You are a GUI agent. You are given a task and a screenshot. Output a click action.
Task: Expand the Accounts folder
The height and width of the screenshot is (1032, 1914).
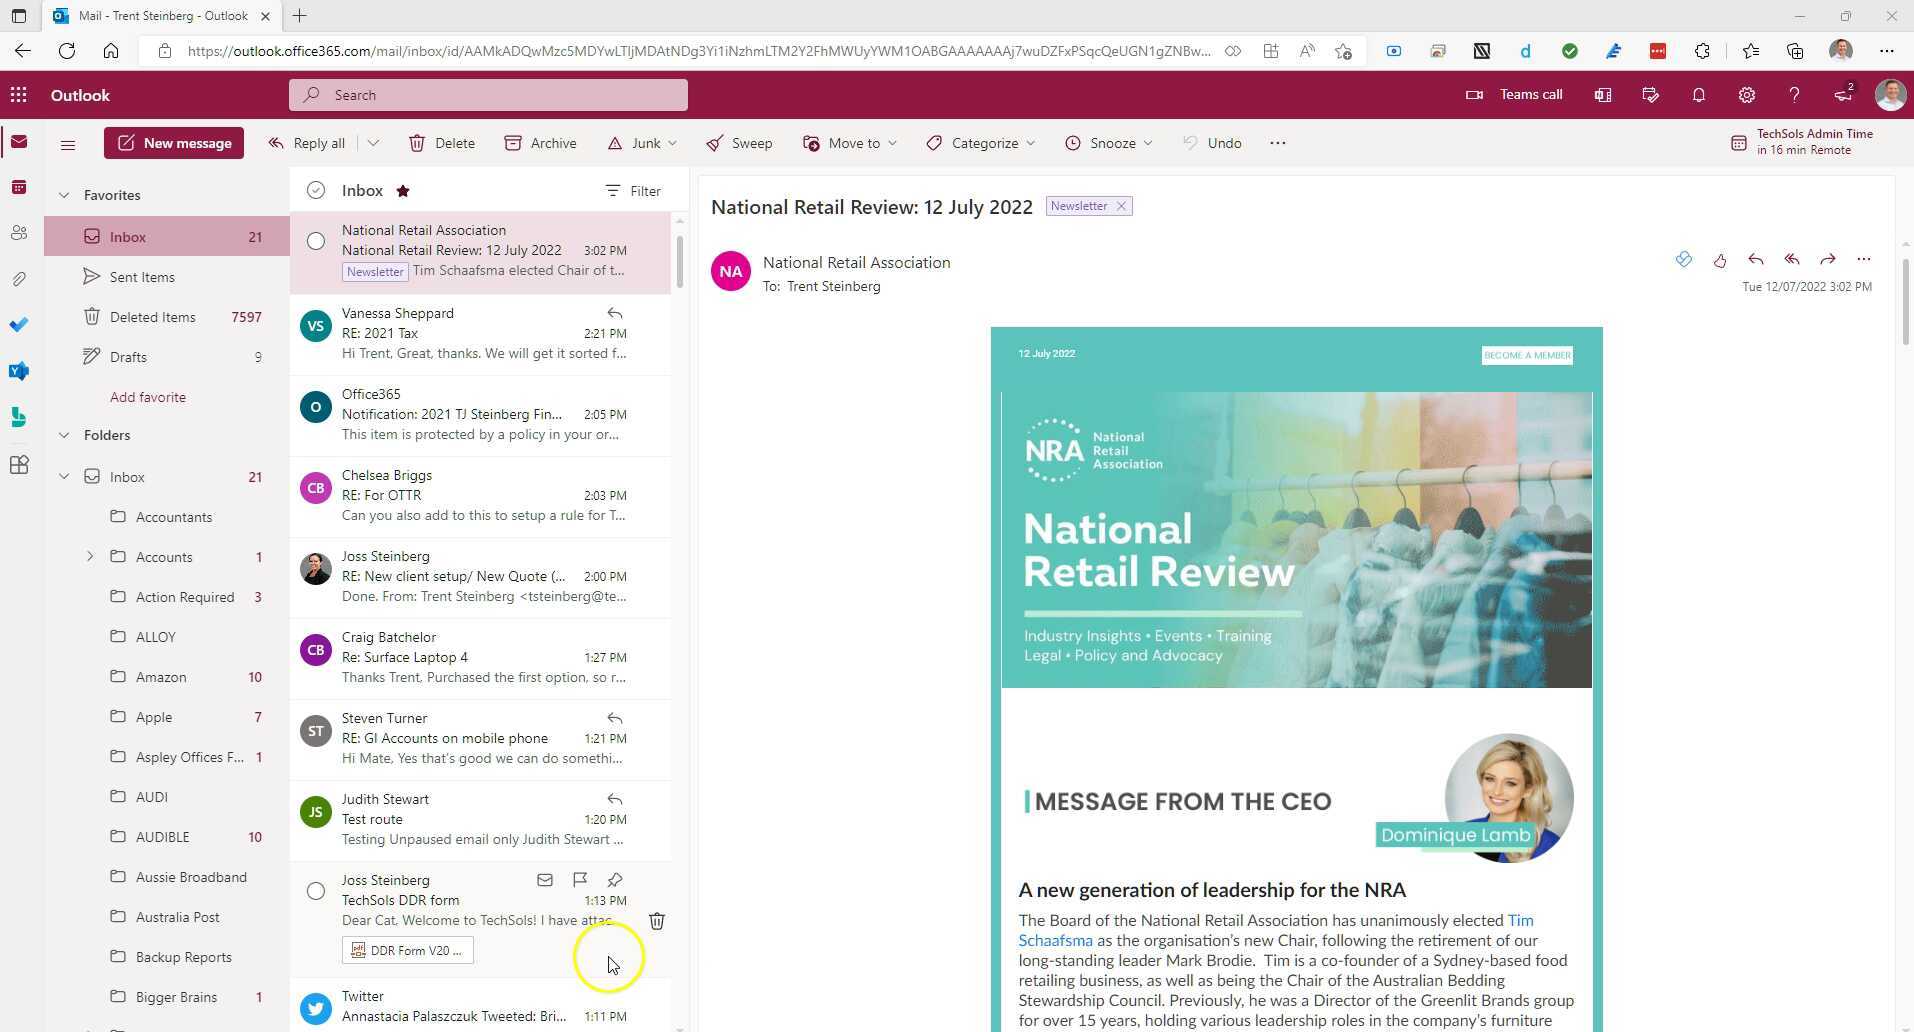point(90,557)
